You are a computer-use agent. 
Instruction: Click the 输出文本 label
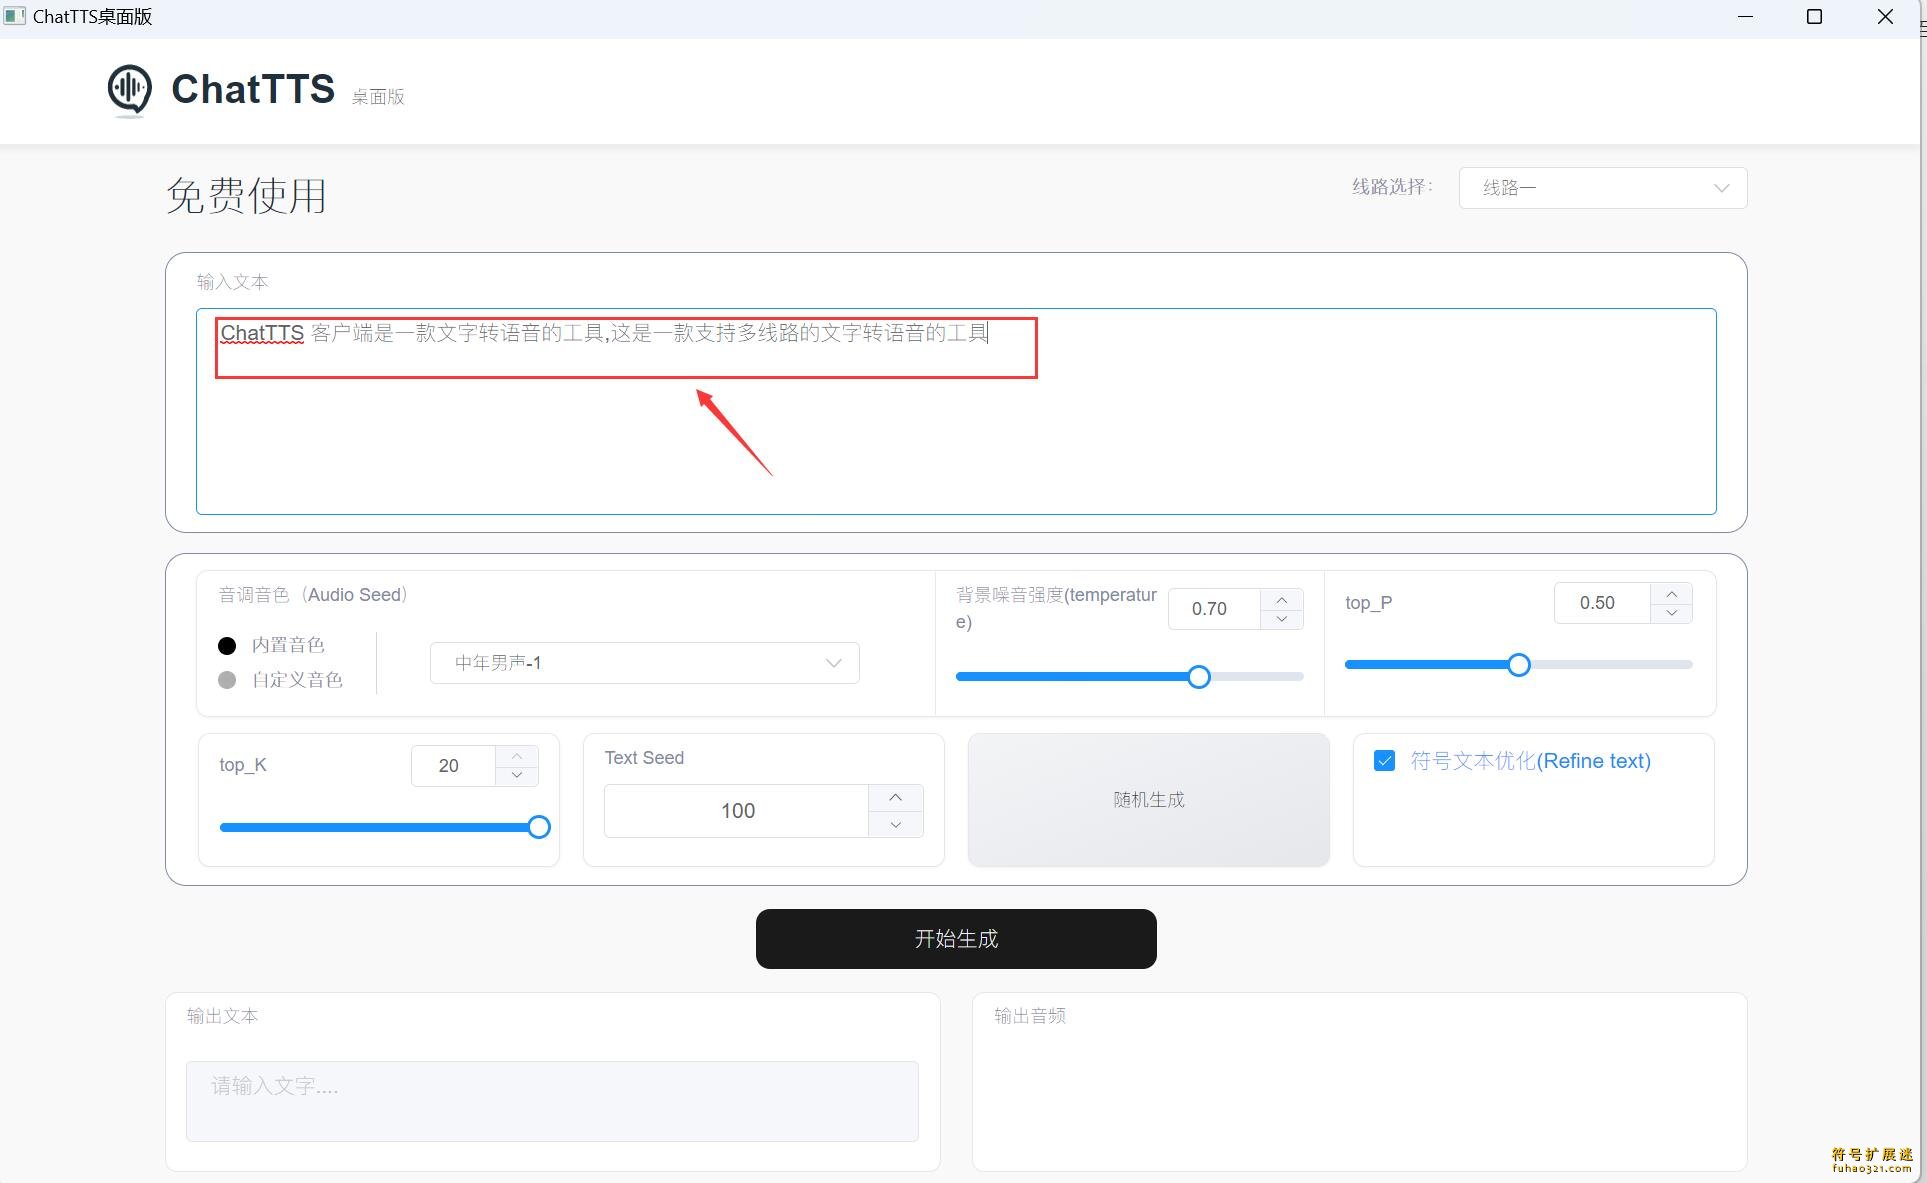222,1016
